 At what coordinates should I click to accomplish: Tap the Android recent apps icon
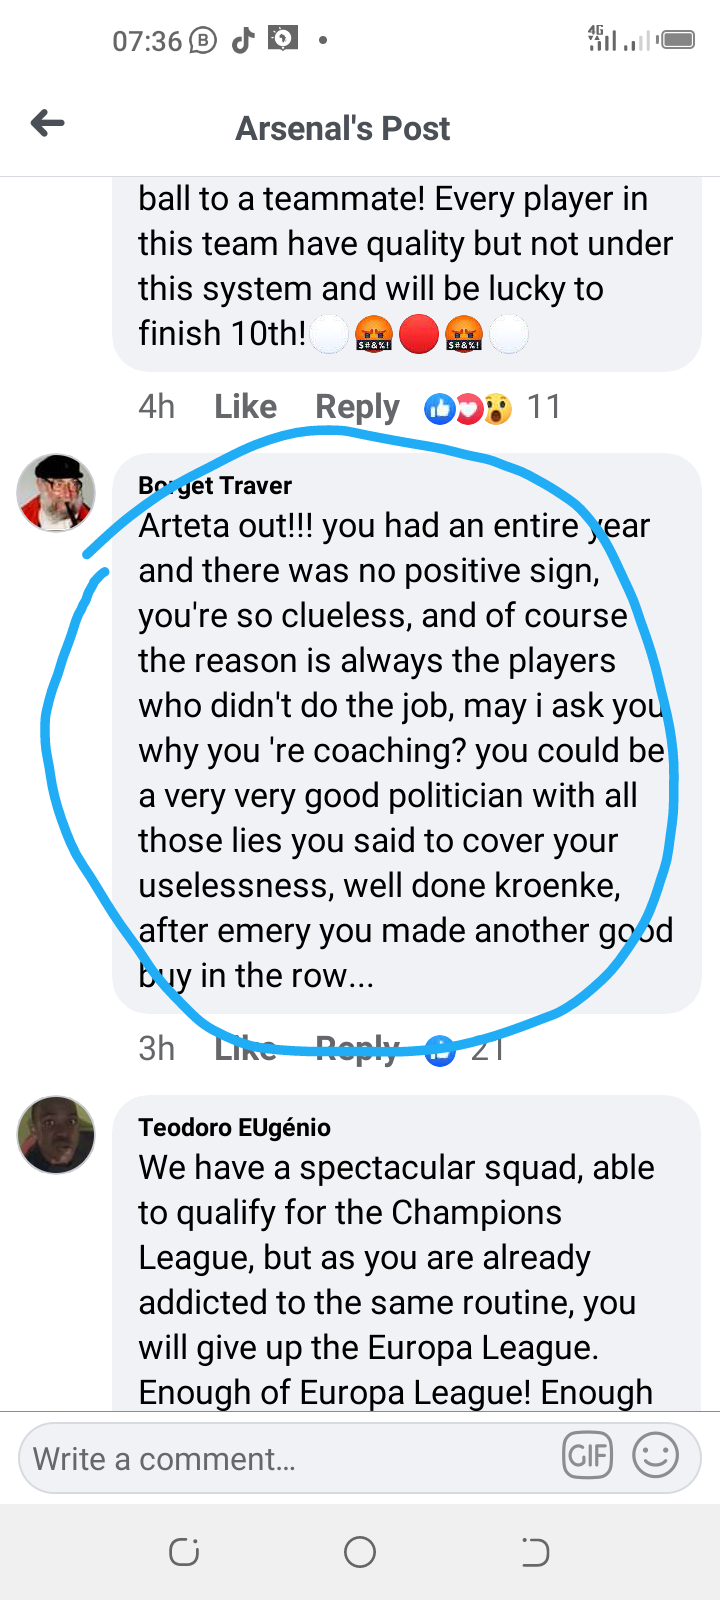point(184,1552)
